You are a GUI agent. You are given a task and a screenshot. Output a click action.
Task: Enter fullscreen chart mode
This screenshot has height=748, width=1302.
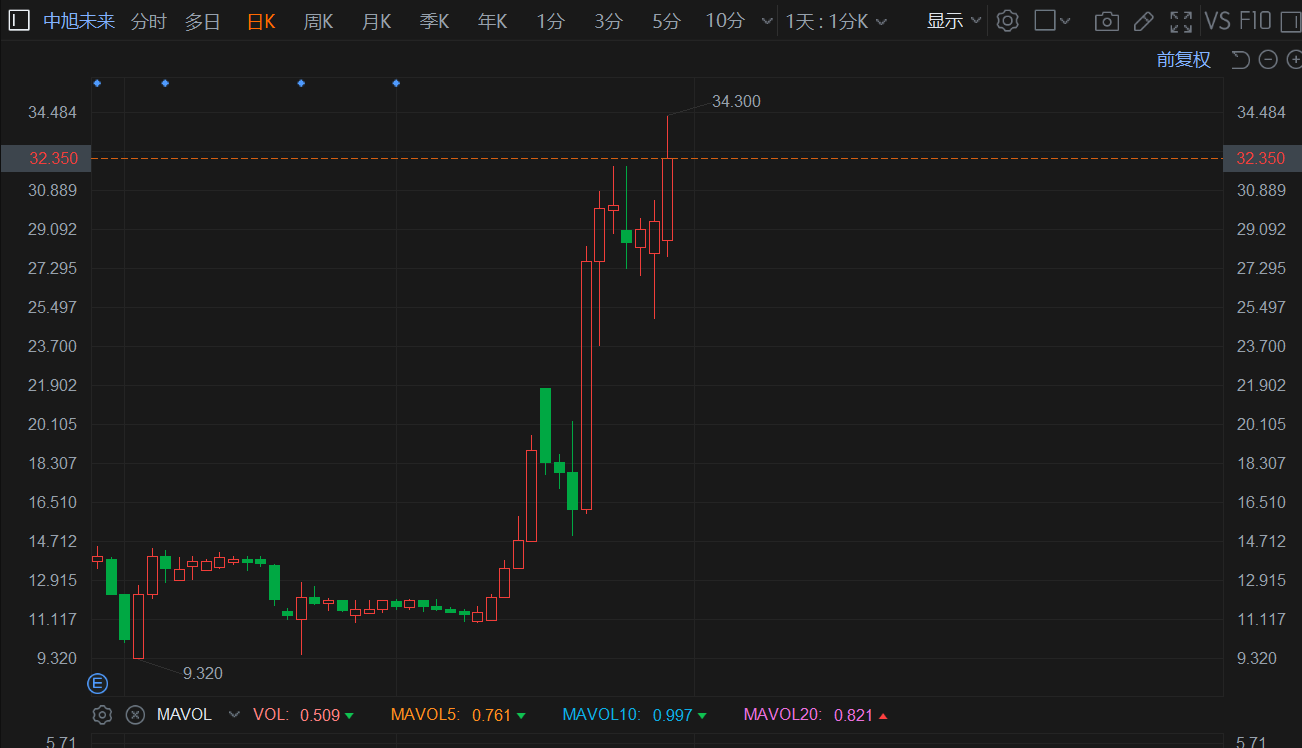[x=1181, y=21]
